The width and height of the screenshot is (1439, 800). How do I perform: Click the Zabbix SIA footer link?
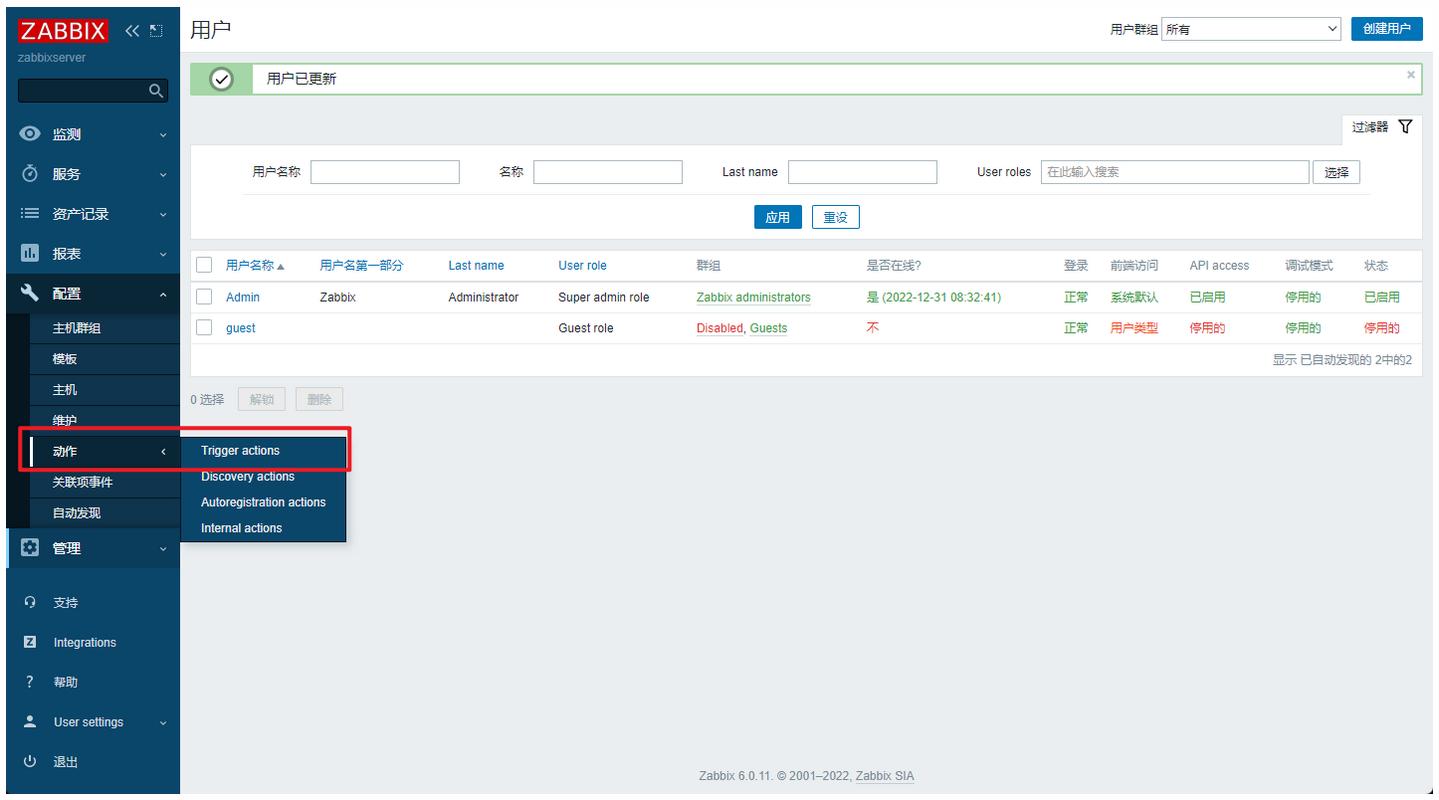click(885, 776)
